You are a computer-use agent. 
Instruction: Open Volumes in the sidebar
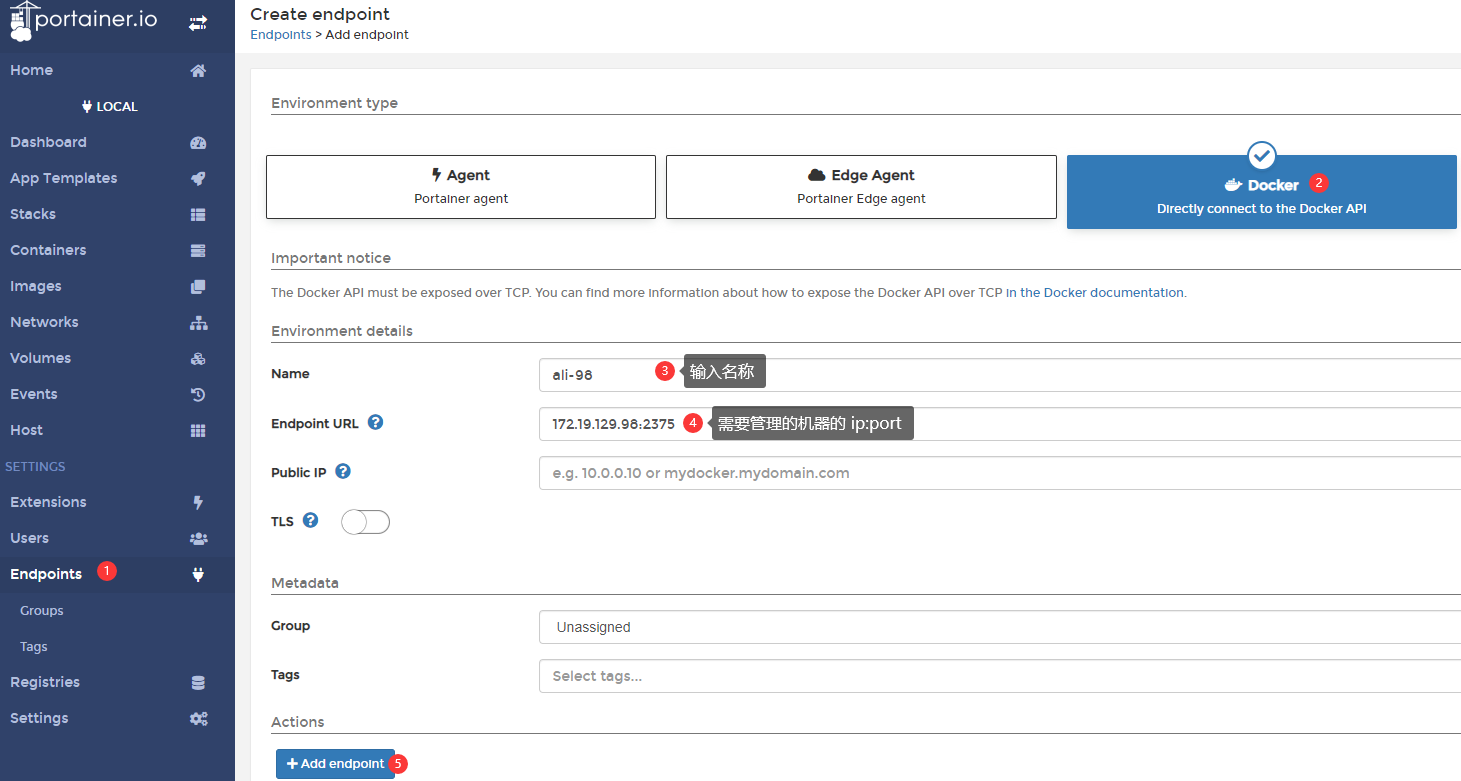(117, 358)
